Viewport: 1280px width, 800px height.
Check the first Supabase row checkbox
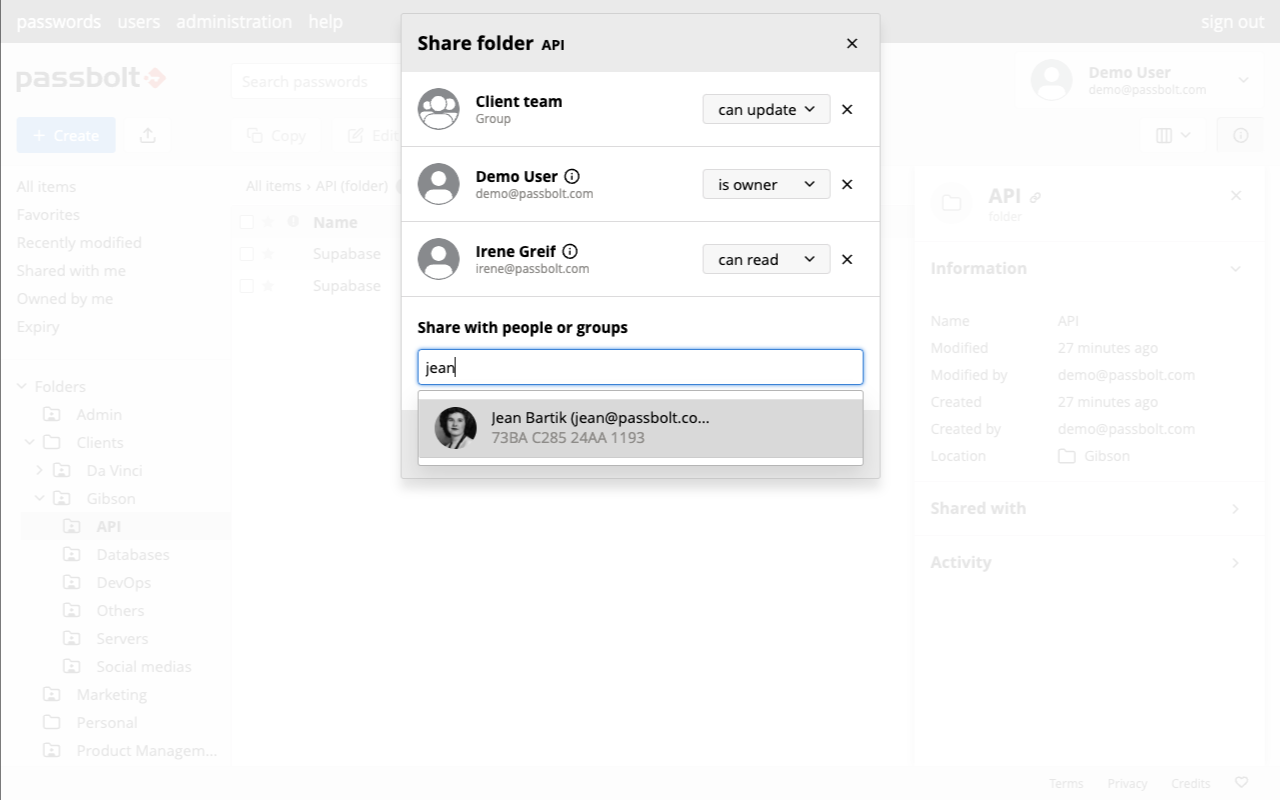point(246,254)
